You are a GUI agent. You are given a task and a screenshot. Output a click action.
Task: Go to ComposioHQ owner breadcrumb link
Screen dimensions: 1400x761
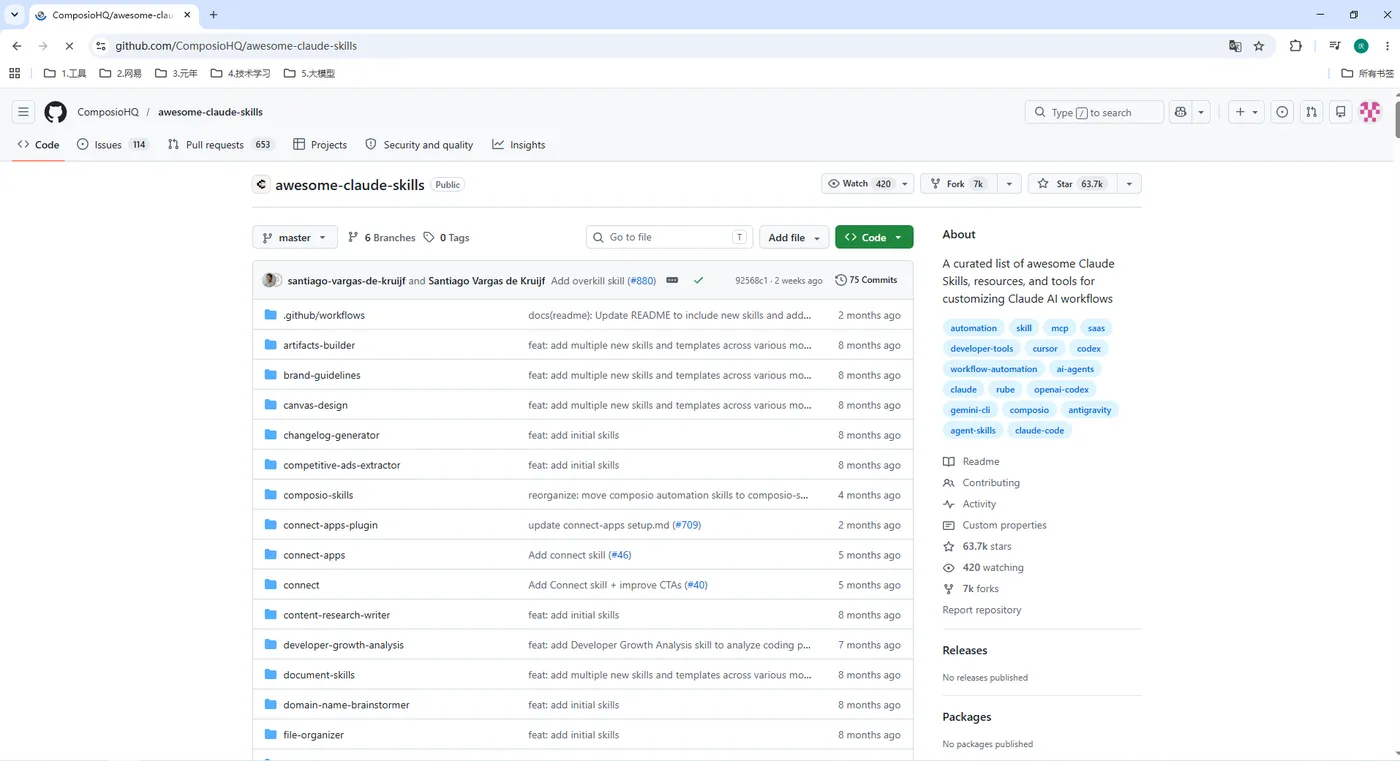(108, 112)
